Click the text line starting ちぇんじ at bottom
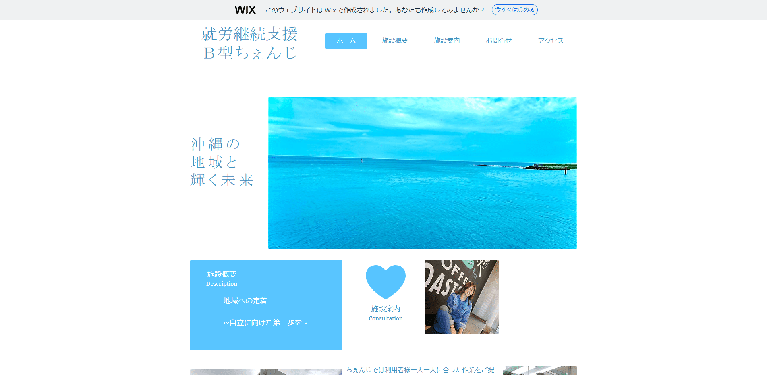 coord(420,370)
